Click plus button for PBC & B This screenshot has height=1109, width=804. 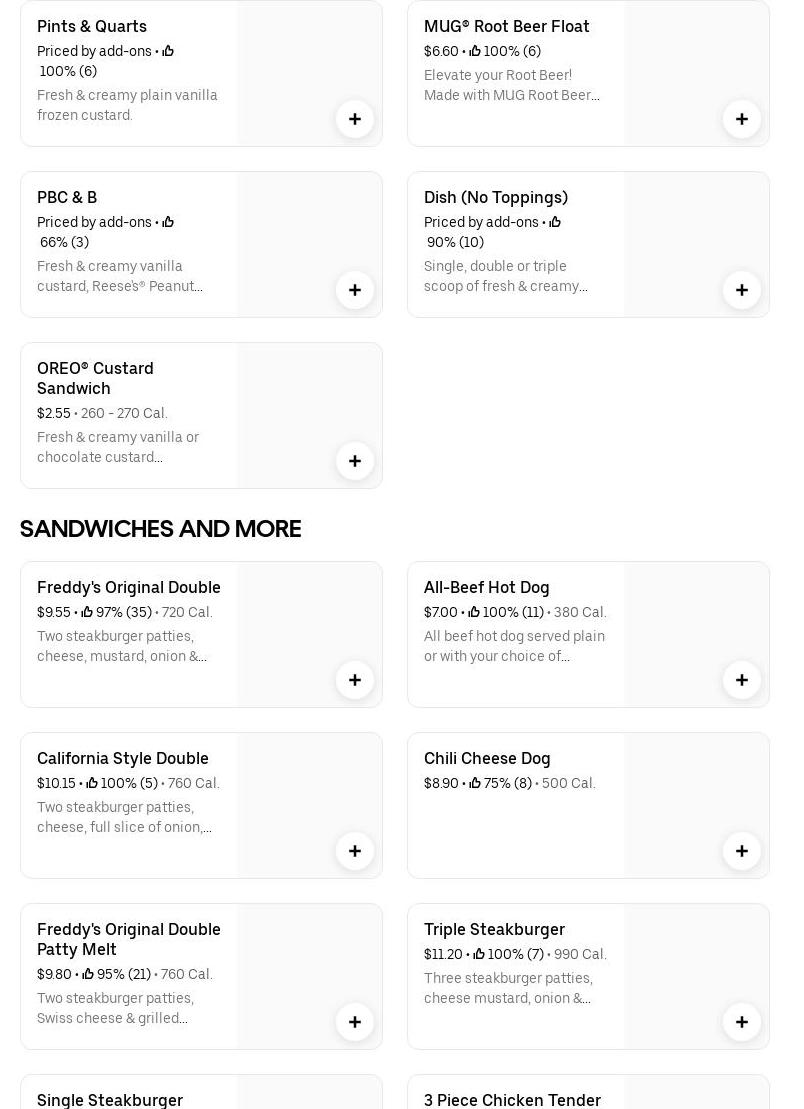pyautogui.click(x=355, y=290)
